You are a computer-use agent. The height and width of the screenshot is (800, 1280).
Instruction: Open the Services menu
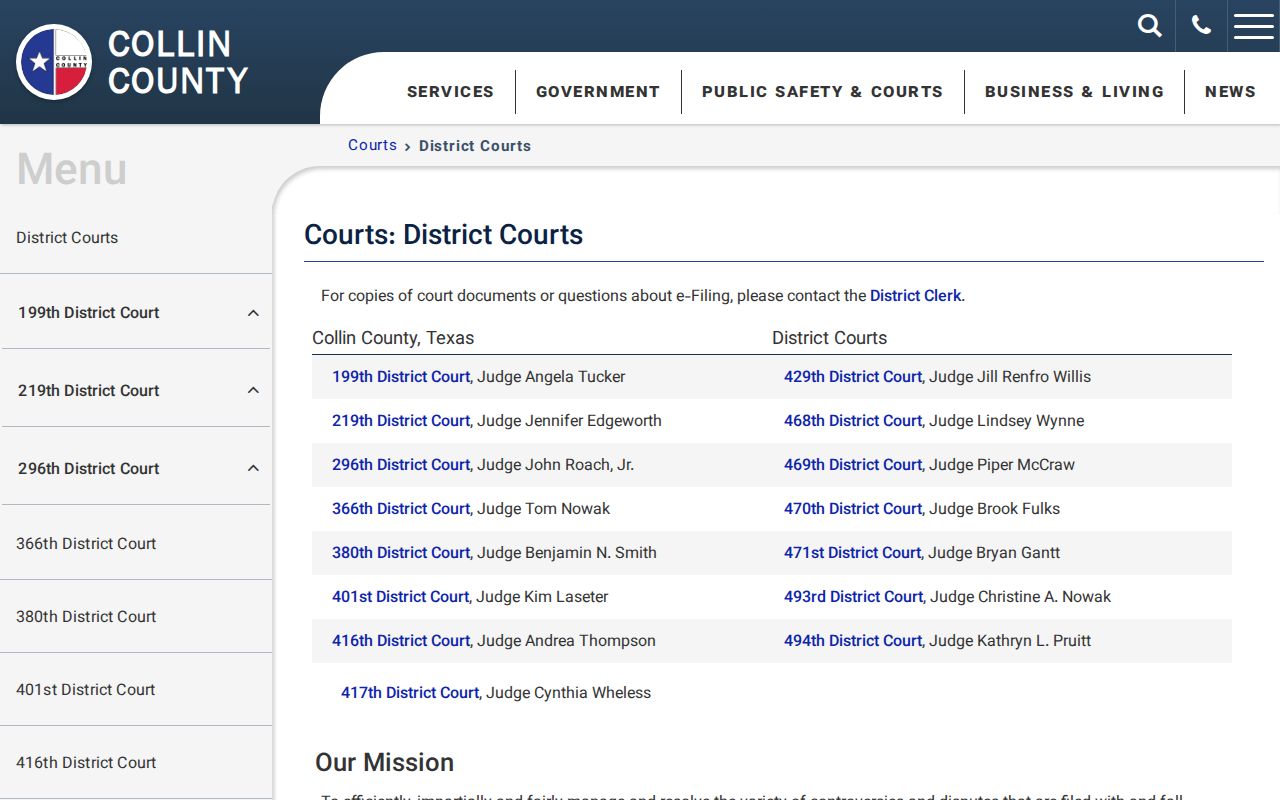pyautogui.click(x=451, y=92)
